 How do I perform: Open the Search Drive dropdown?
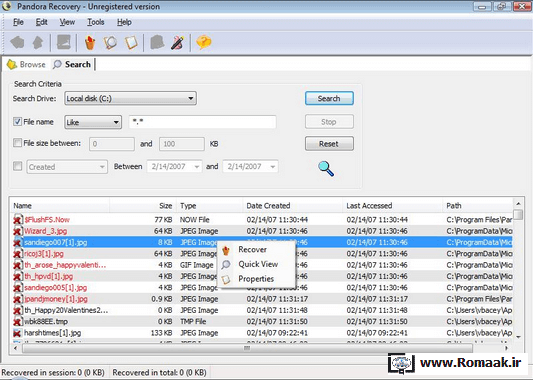point(131,99)
